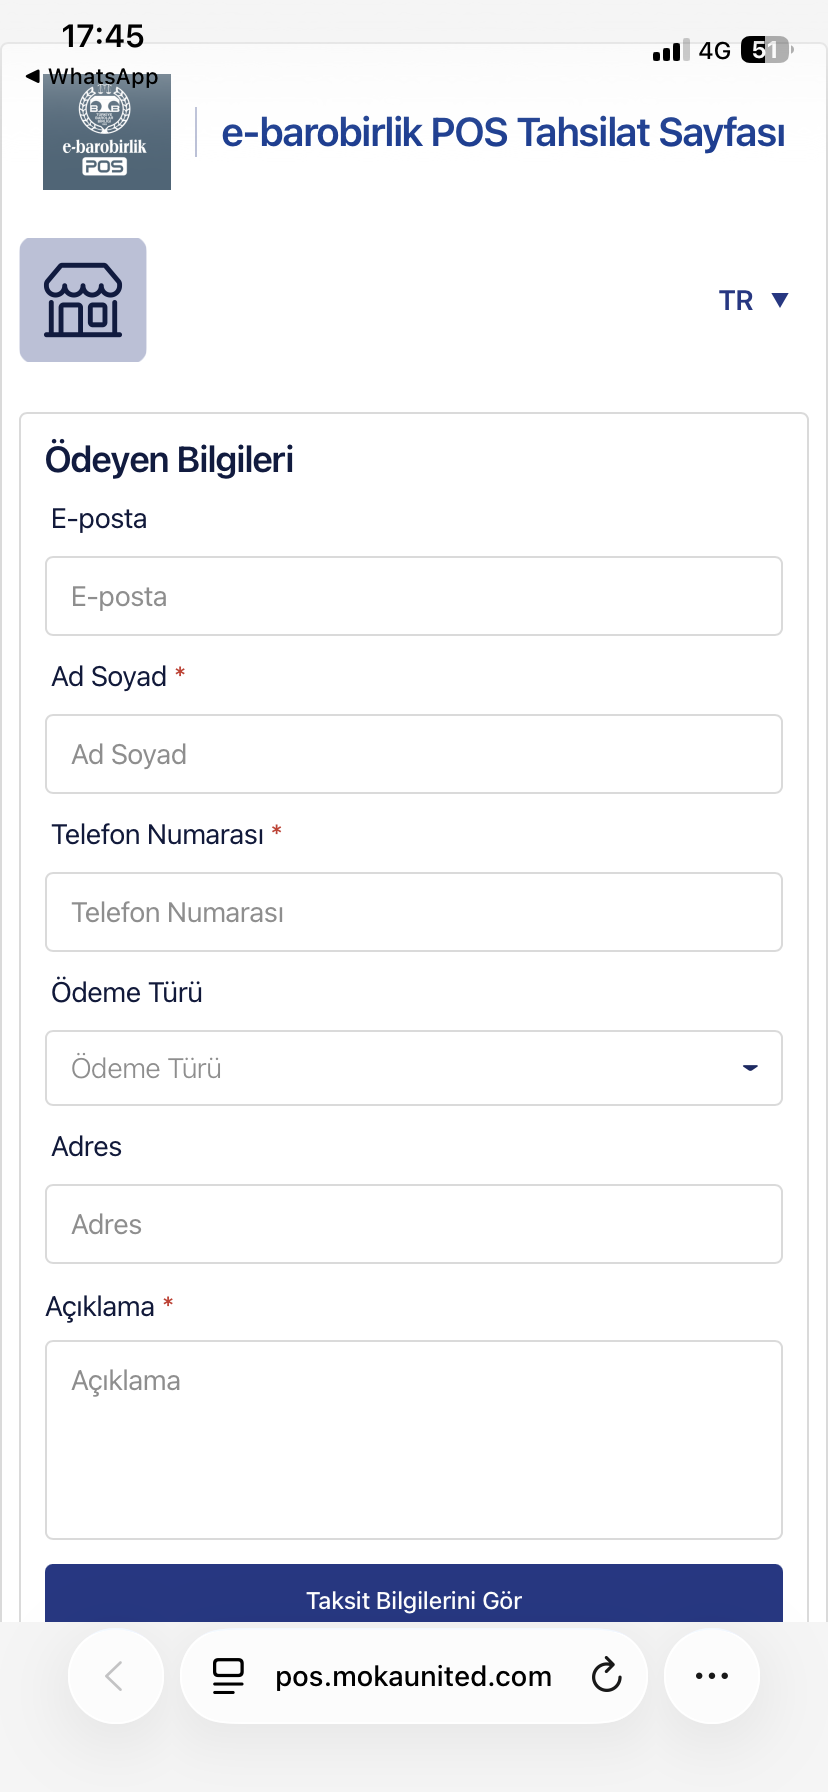Click the Ödeme Türü dropdown arrow

tap(750, 1068)
